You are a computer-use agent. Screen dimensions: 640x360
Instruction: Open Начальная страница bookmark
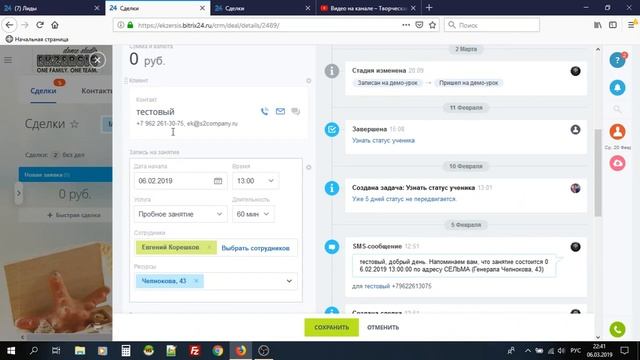pyautogui.click(x=37, y=39)
